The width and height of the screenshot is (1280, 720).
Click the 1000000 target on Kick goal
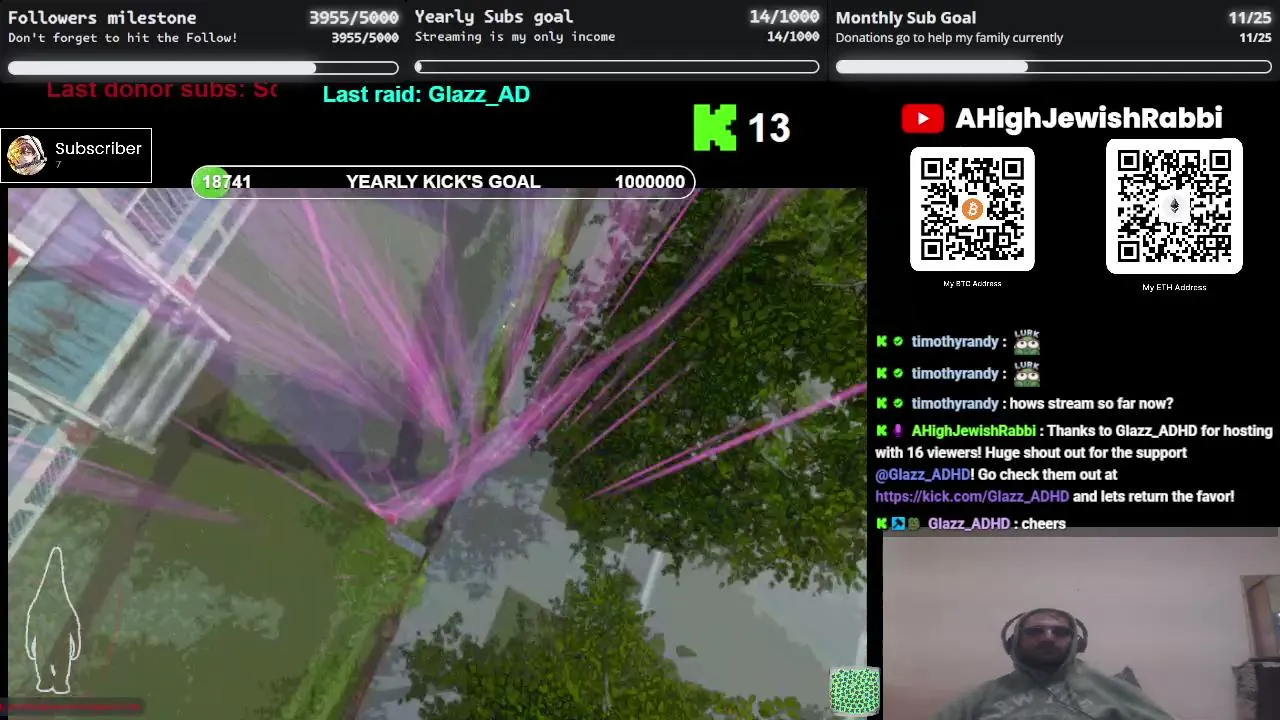(x=650, y=182)
